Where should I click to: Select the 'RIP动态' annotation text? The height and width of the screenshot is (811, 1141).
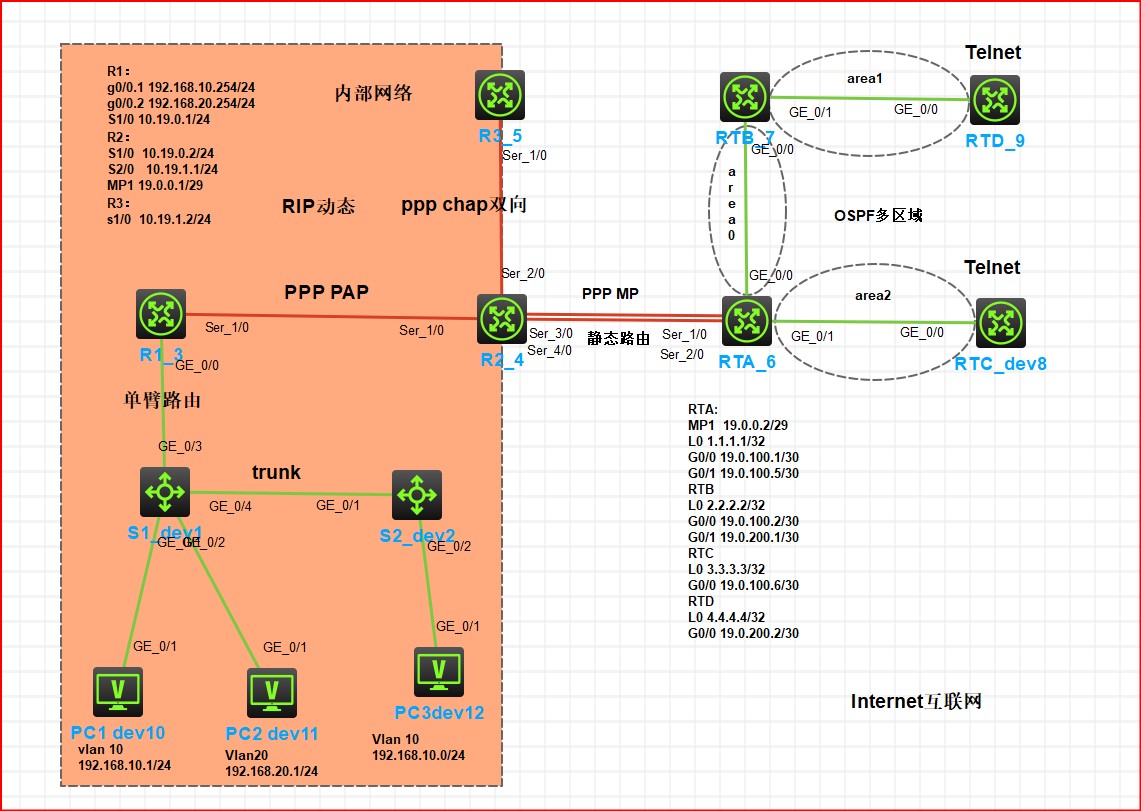(318, 206)
